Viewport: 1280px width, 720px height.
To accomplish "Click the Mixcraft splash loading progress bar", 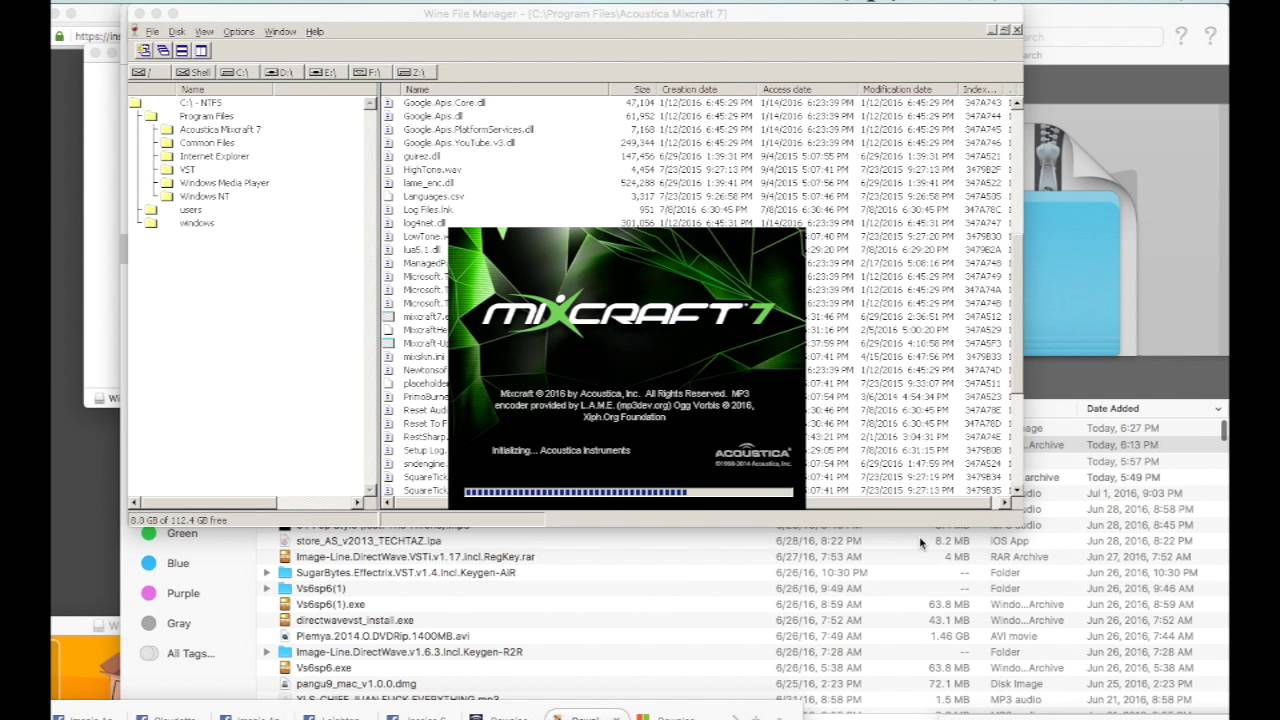I will pos(628,492).
